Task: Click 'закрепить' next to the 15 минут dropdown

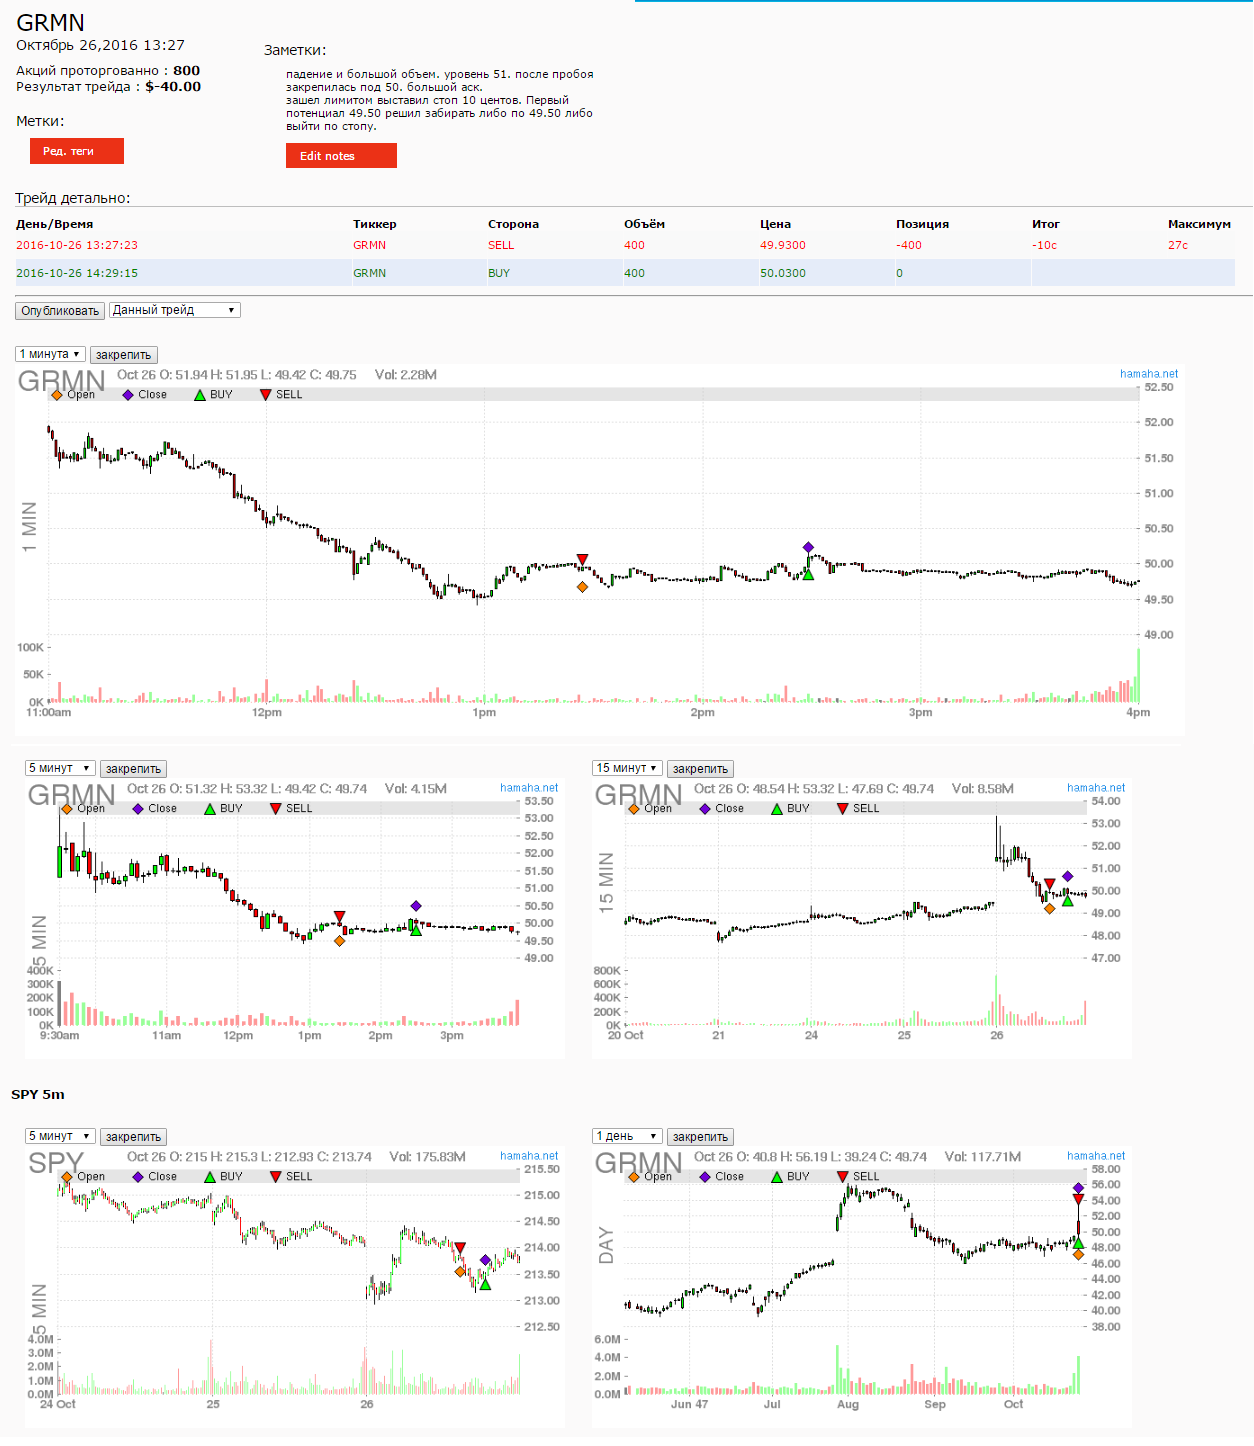Action: [701, 769]
